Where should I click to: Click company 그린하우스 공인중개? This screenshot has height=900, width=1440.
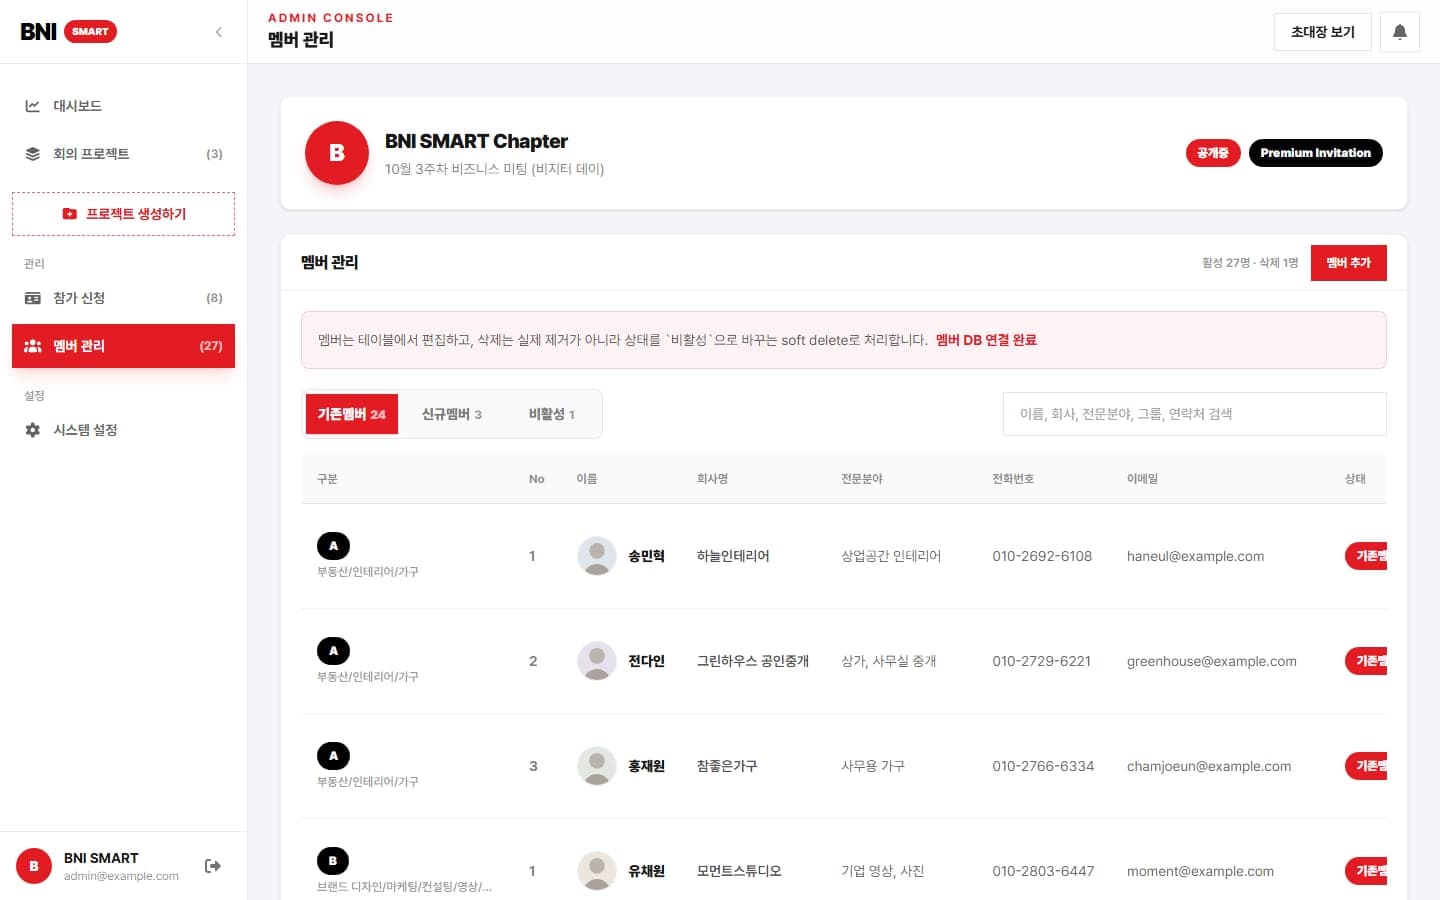753,661
